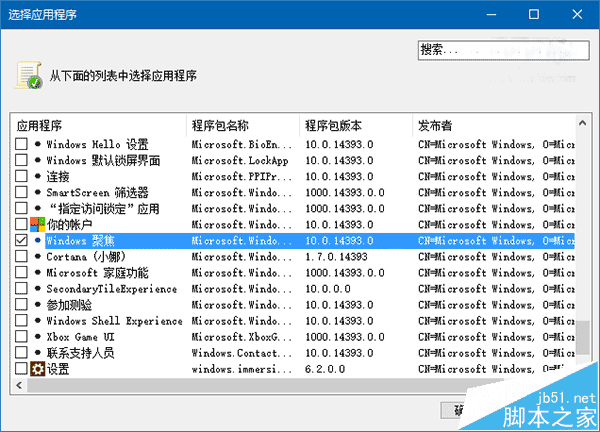Click the bullet icon beside Windows Hello 设置
Image resolution: width=600 pixels, height=432 pixels.
38,144
